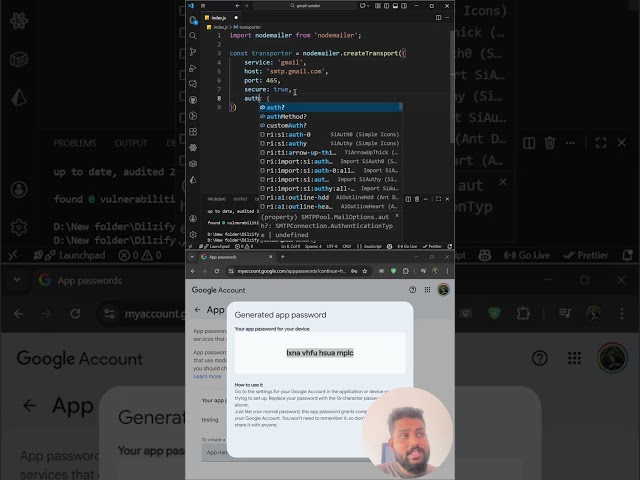Click Launchpad in the status bar

coord(215,247)
